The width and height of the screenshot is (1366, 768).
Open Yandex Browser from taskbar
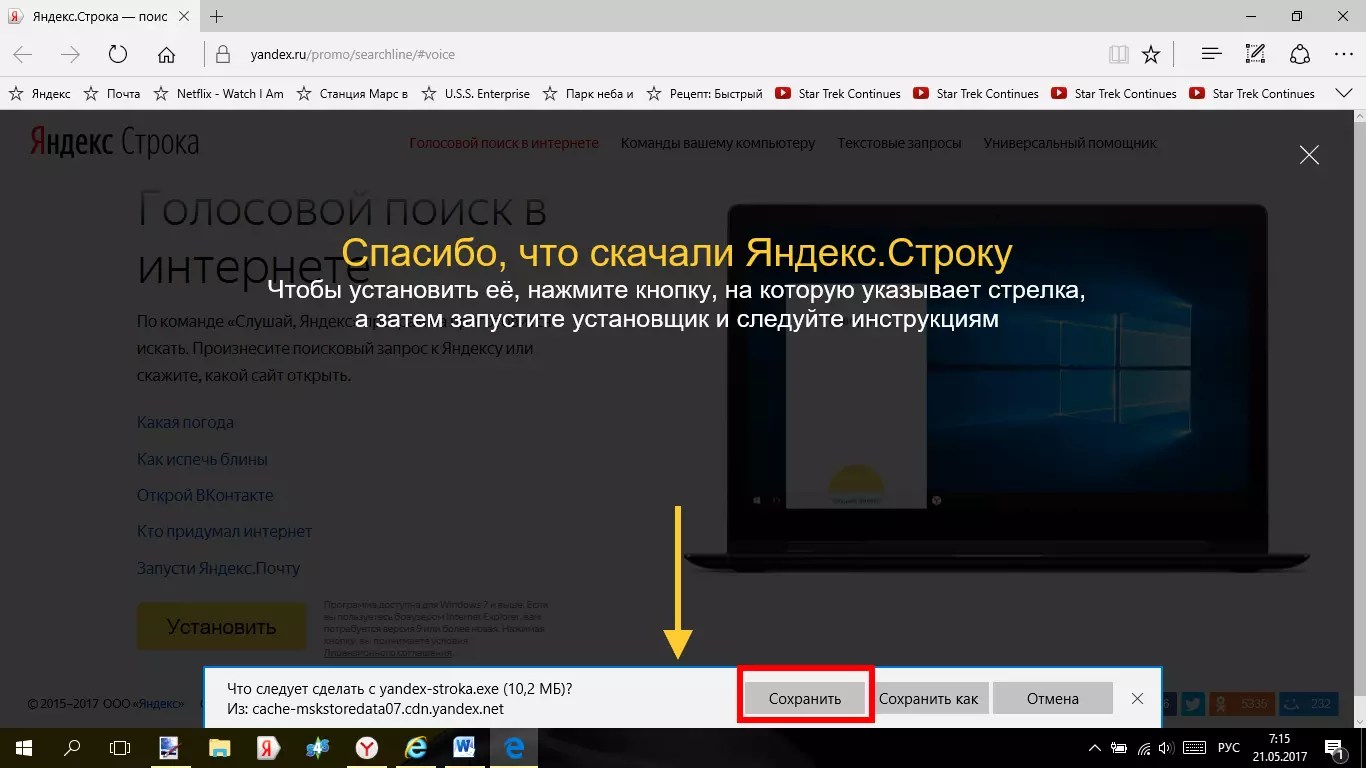point(367,748)
